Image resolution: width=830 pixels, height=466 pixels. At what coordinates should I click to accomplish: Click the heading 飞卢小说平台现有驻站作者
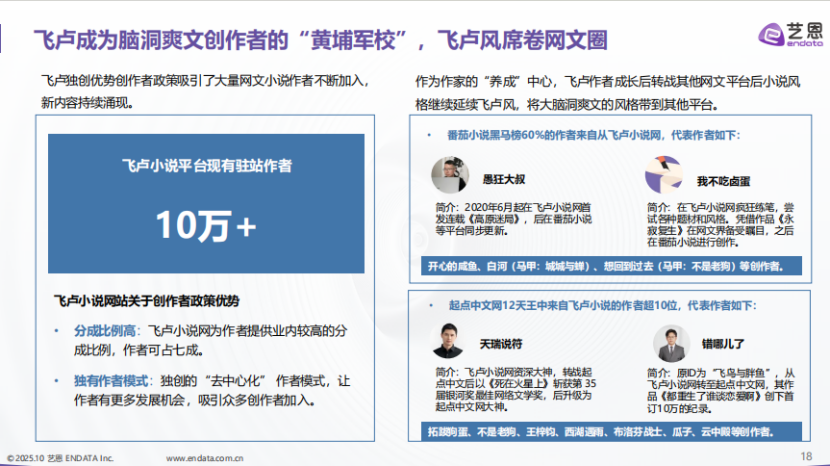[x=207, y=166]
